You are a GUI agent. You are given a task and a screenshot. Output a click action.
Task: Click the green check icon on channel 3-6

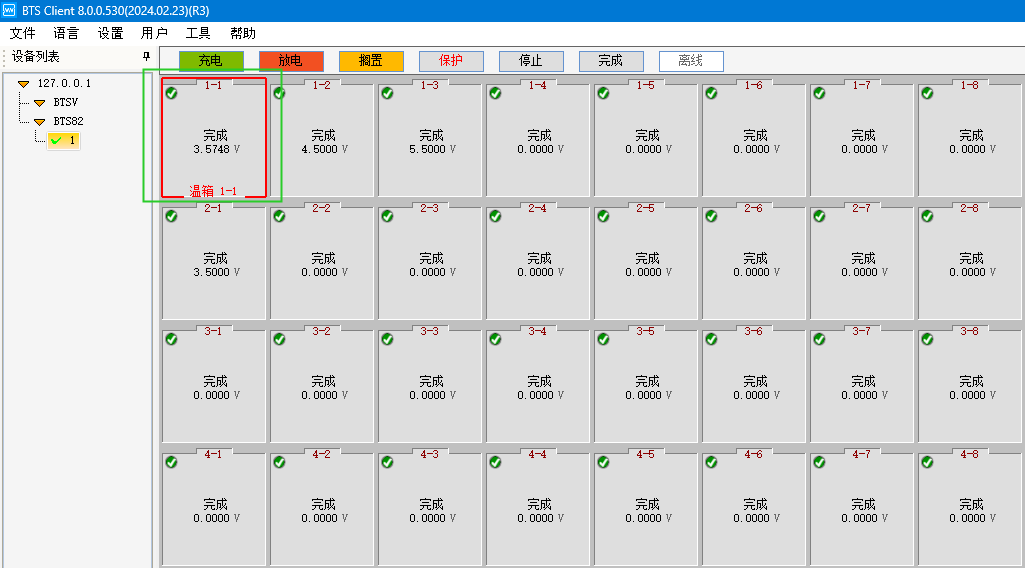[711, 339]
